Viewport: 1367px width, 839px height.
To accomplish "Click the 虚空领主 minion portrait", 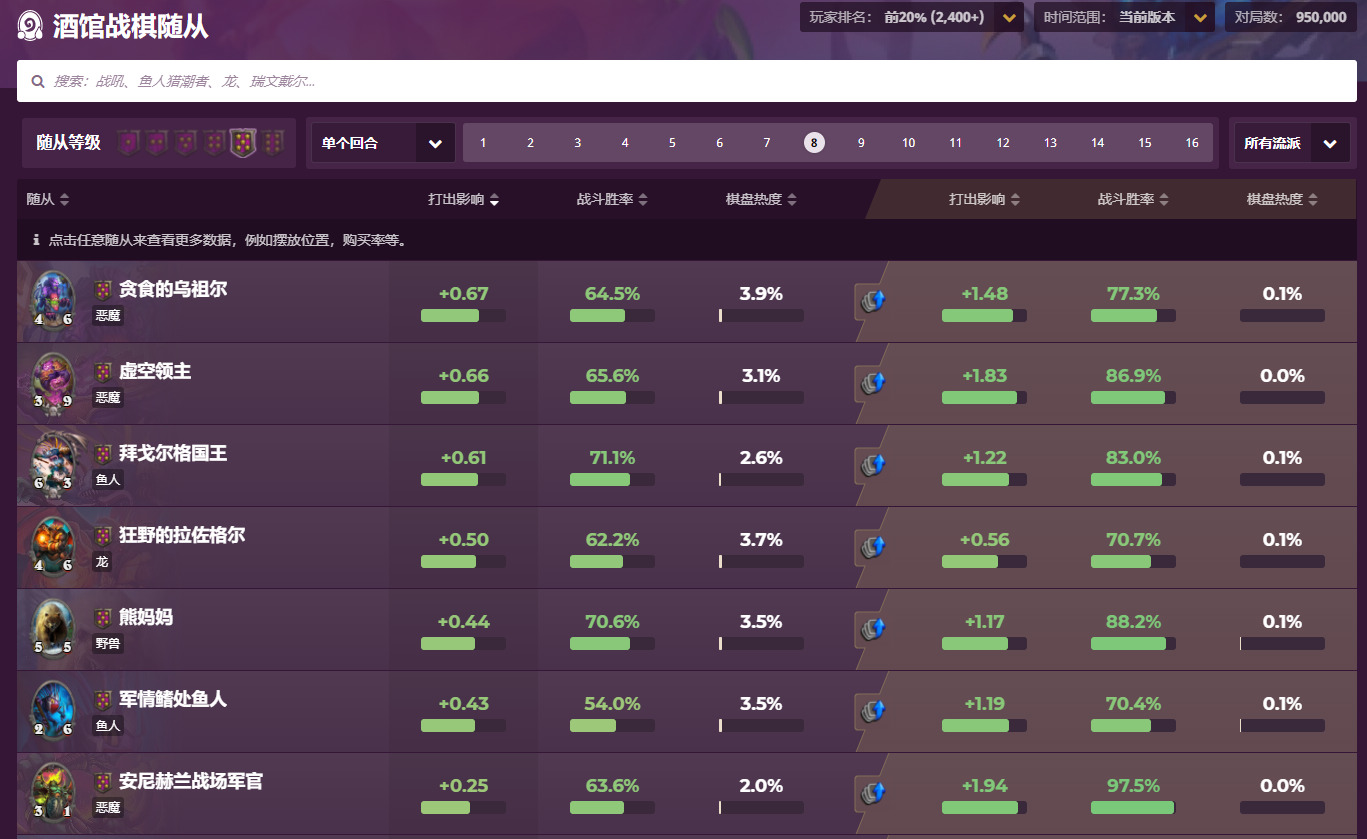I will [53, 383].
